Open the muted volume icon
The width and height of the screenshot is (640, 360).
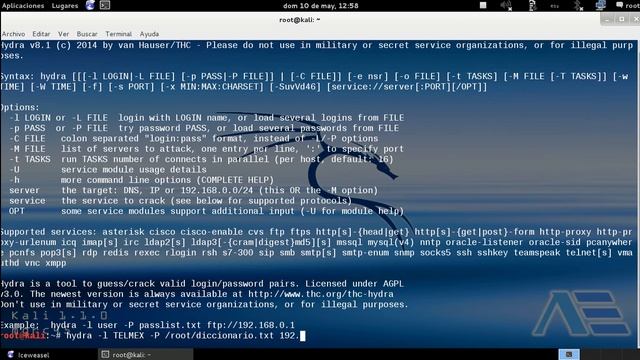click(x=506, y=5)
